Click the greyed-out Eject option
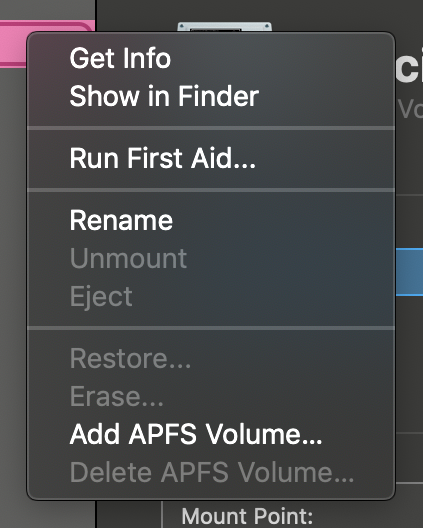The height and width of the screenshot is (528, 423). point(101,297)
